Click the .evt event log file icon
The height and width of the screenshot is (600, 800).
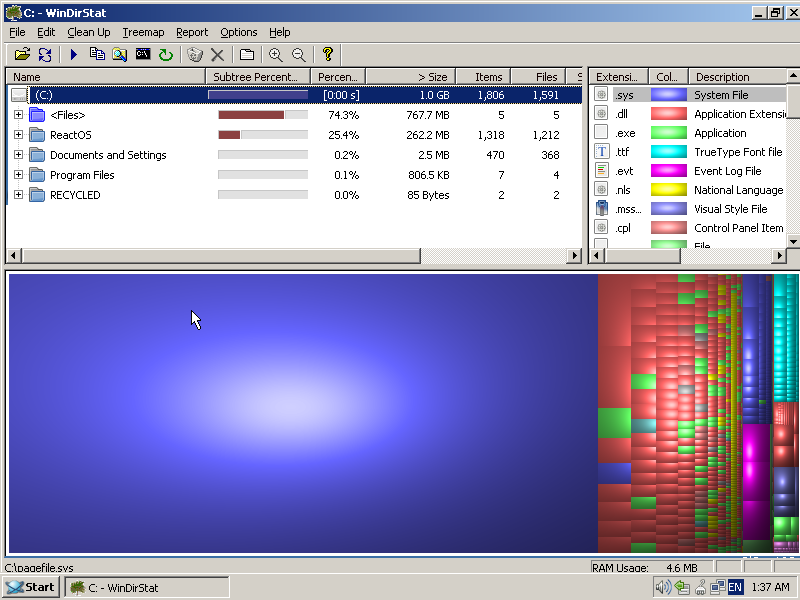coord(602,170)
